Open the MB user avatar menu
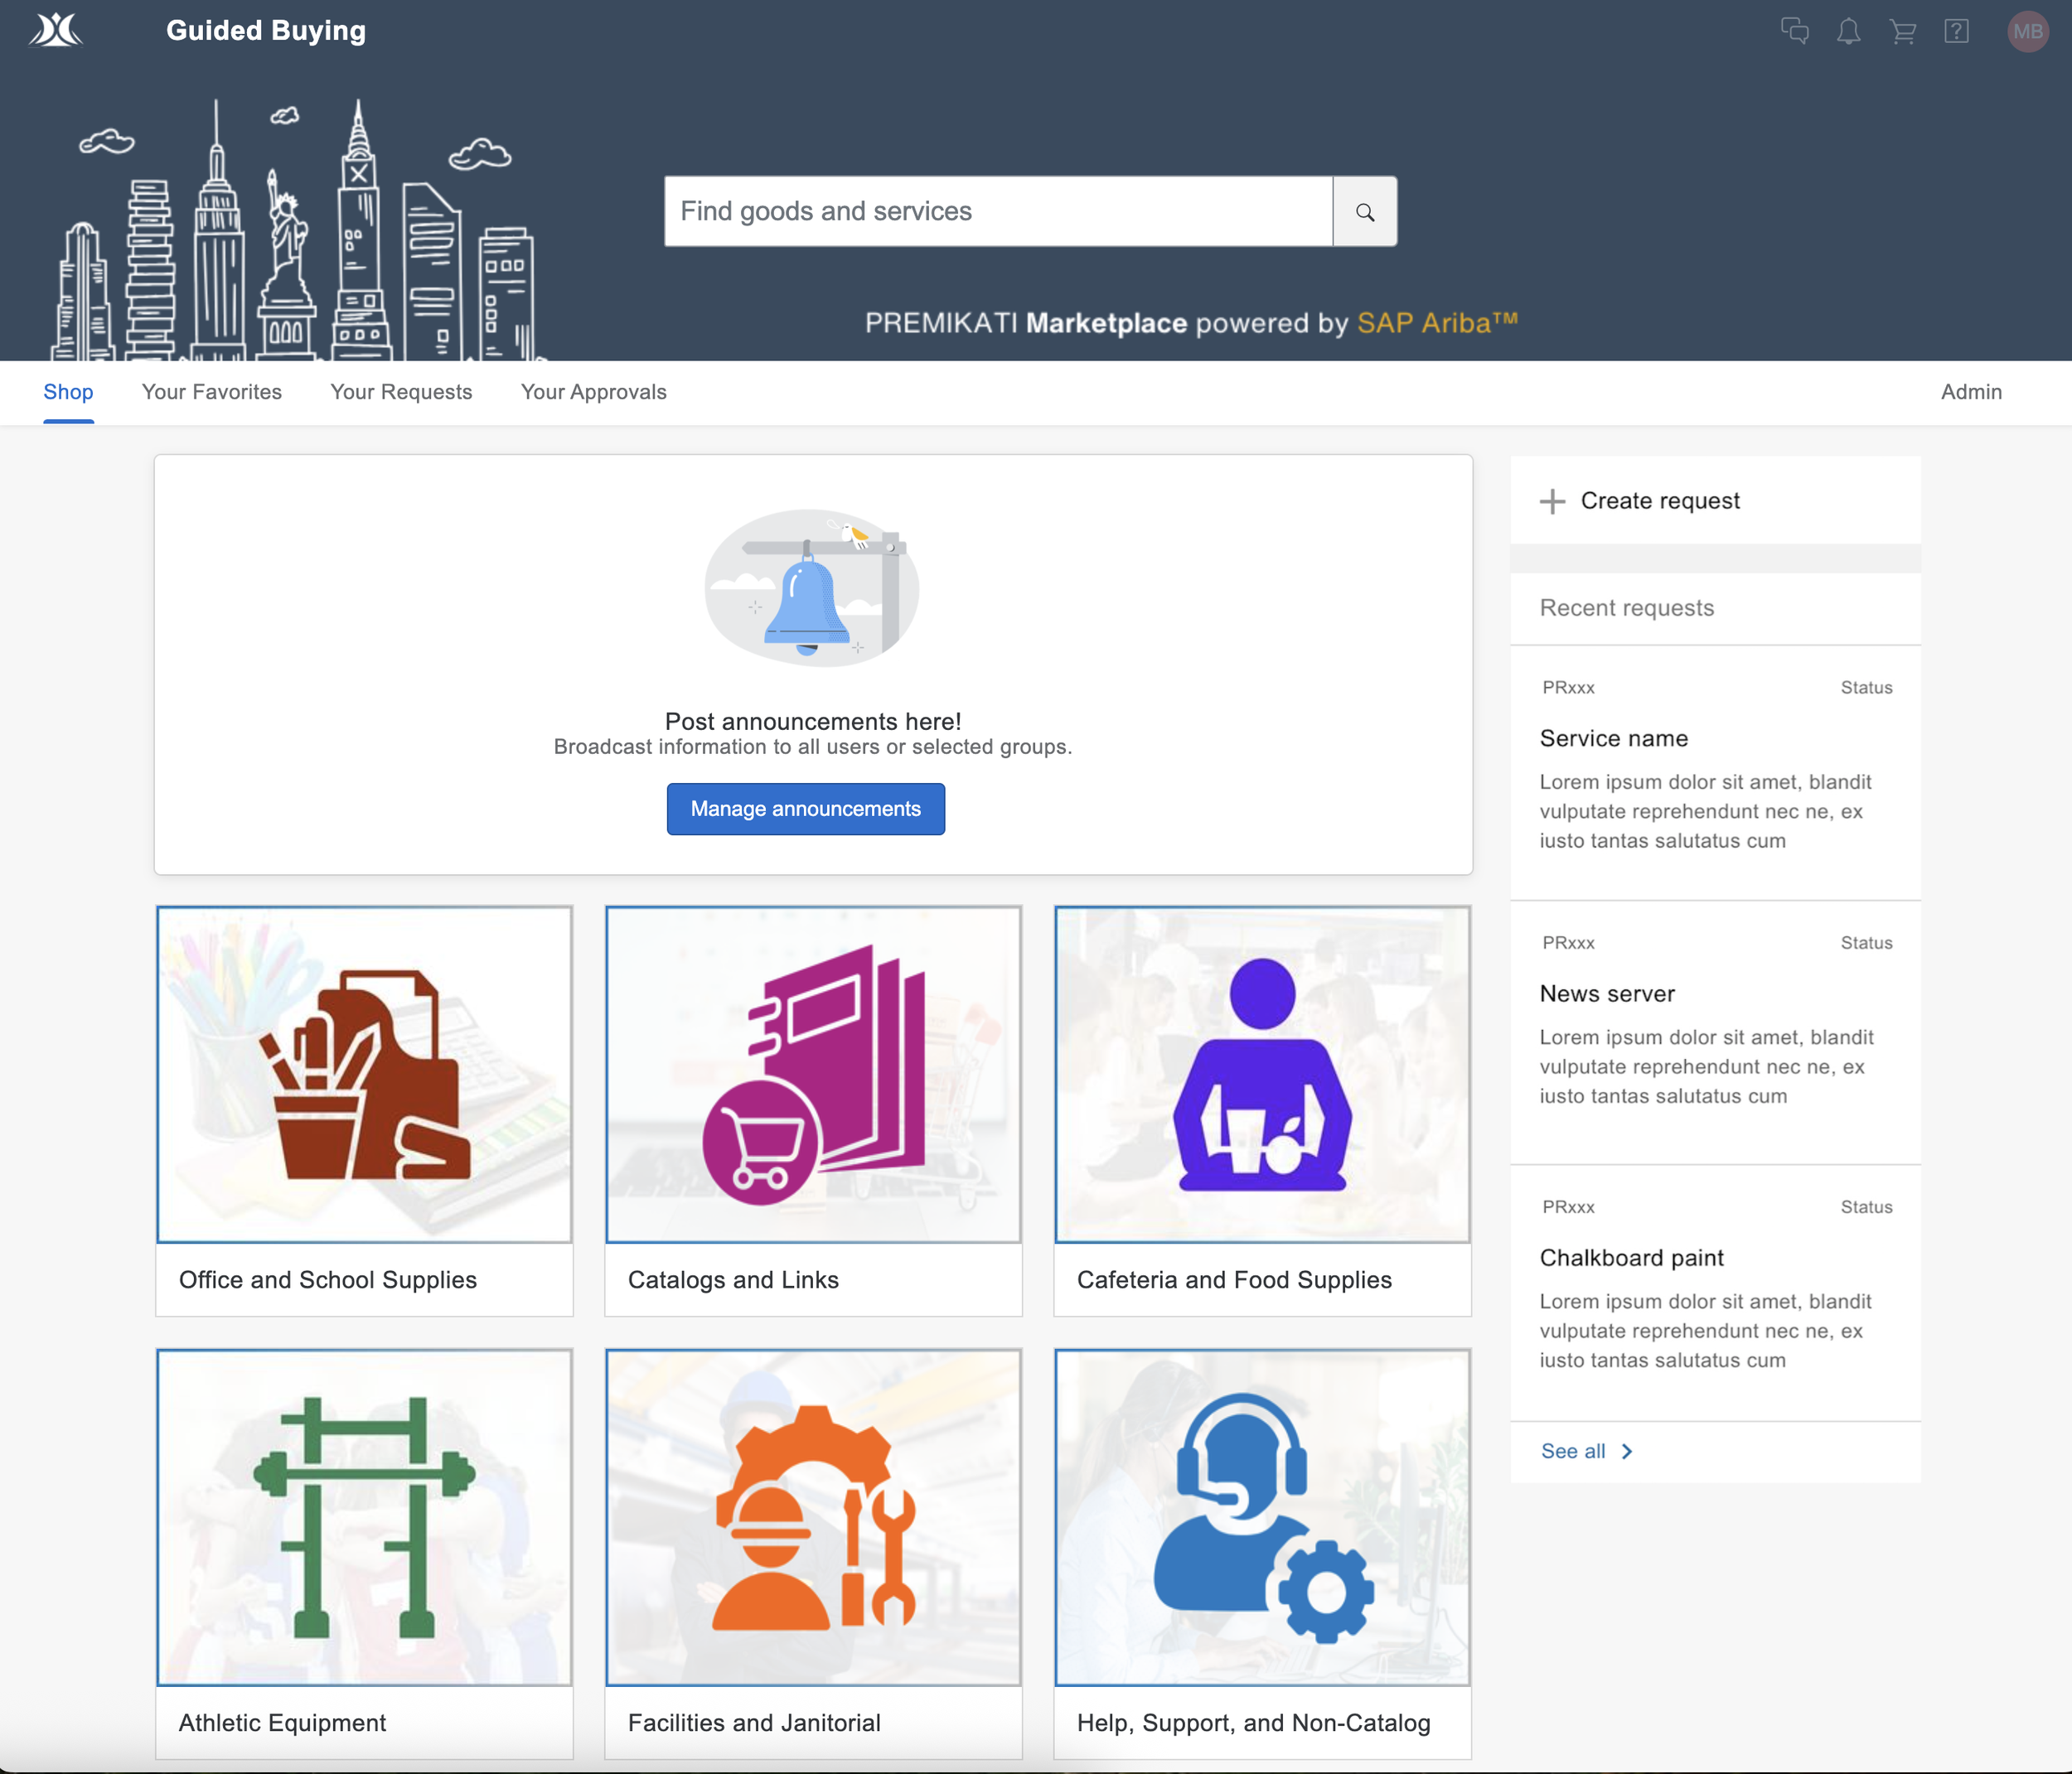Screen dimensions: 2072x1774 pyautogui.click(x=2027, y=31)
